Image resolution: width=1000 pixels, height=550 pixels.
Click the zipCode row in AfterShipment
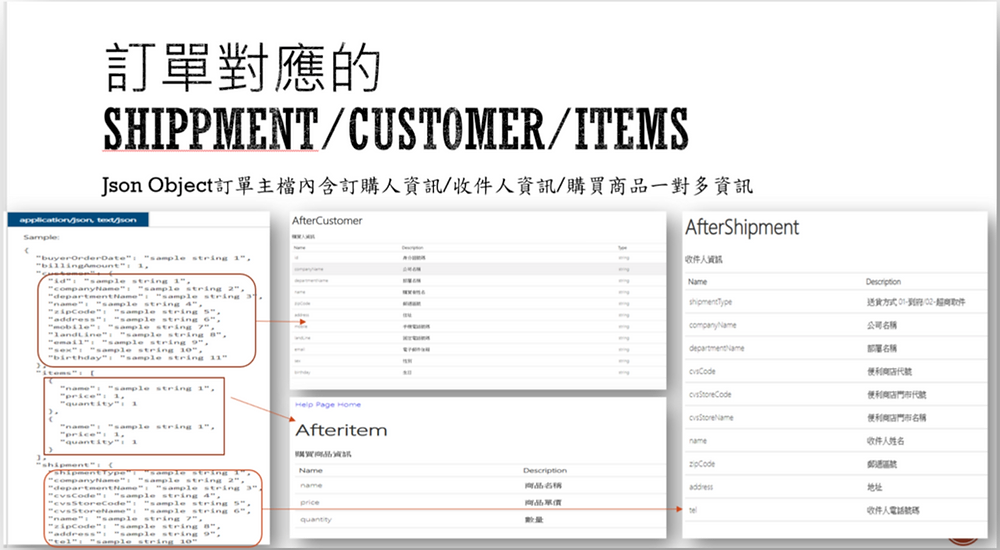coord(836,464)
